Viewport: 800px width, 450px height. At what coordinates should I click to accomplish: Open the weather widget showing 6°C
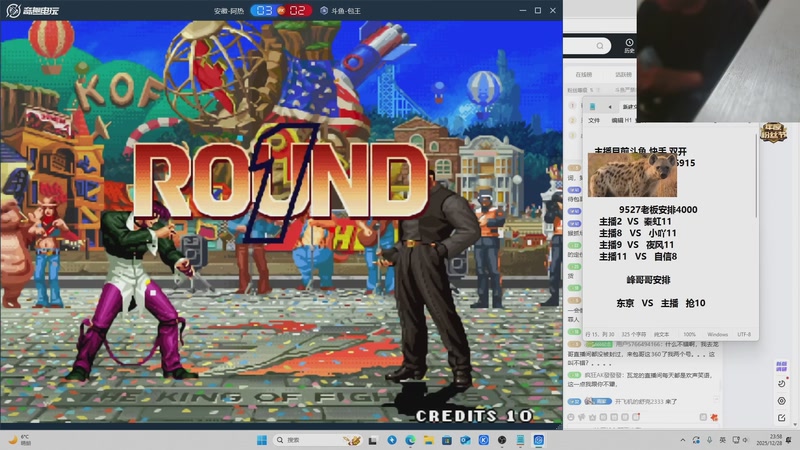pyautogui.click(x=19, y=440)
